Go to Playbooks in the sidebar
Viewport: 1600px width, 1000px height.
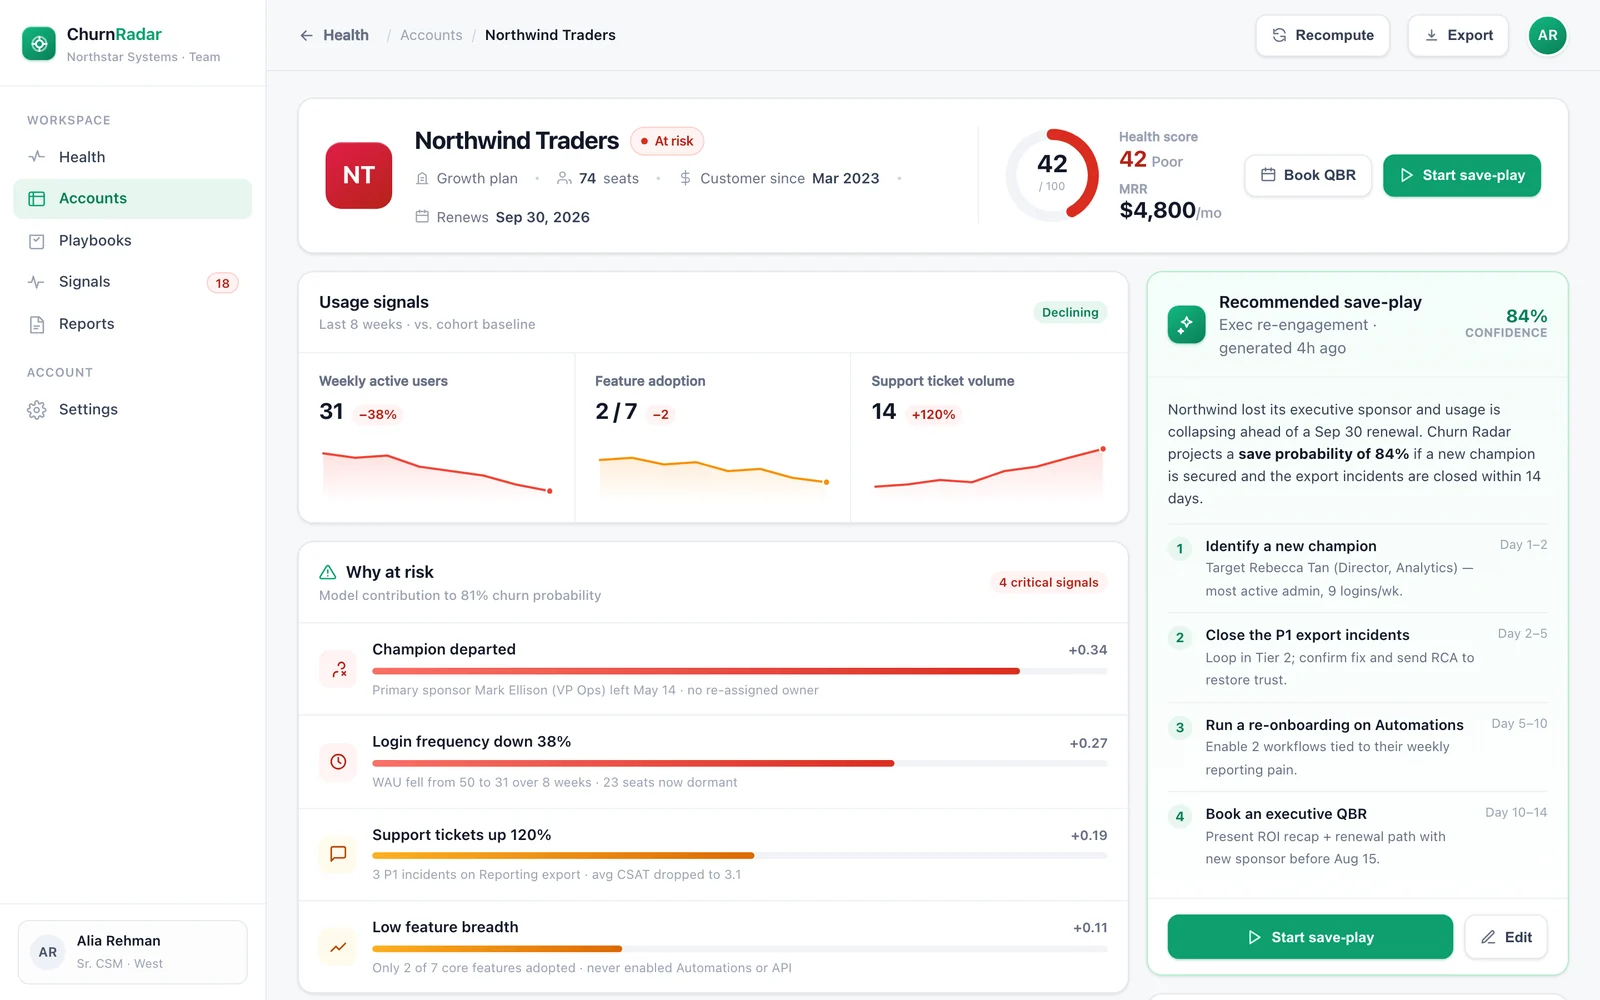[132, 240]
